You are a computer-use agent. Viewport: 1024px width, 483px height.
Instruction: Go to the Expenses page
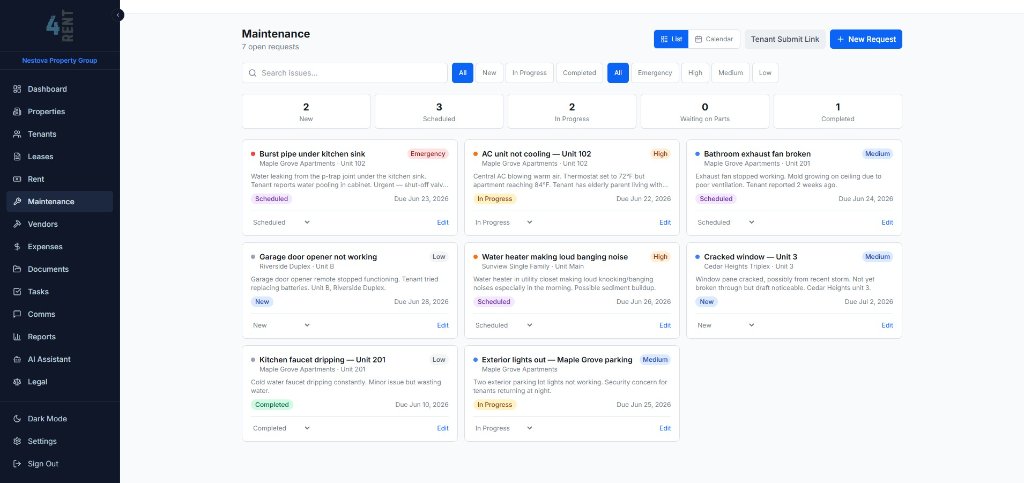59,247
